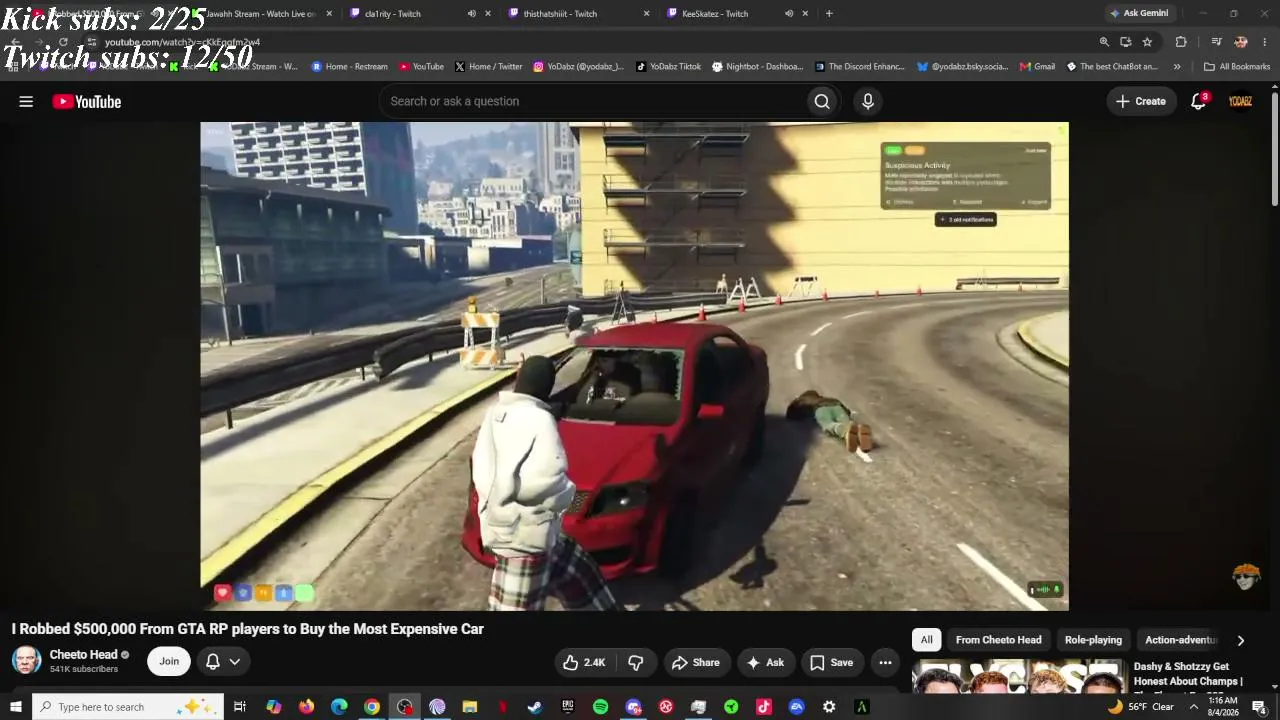
Task: Click the video player area
Action: coord(634,366)
